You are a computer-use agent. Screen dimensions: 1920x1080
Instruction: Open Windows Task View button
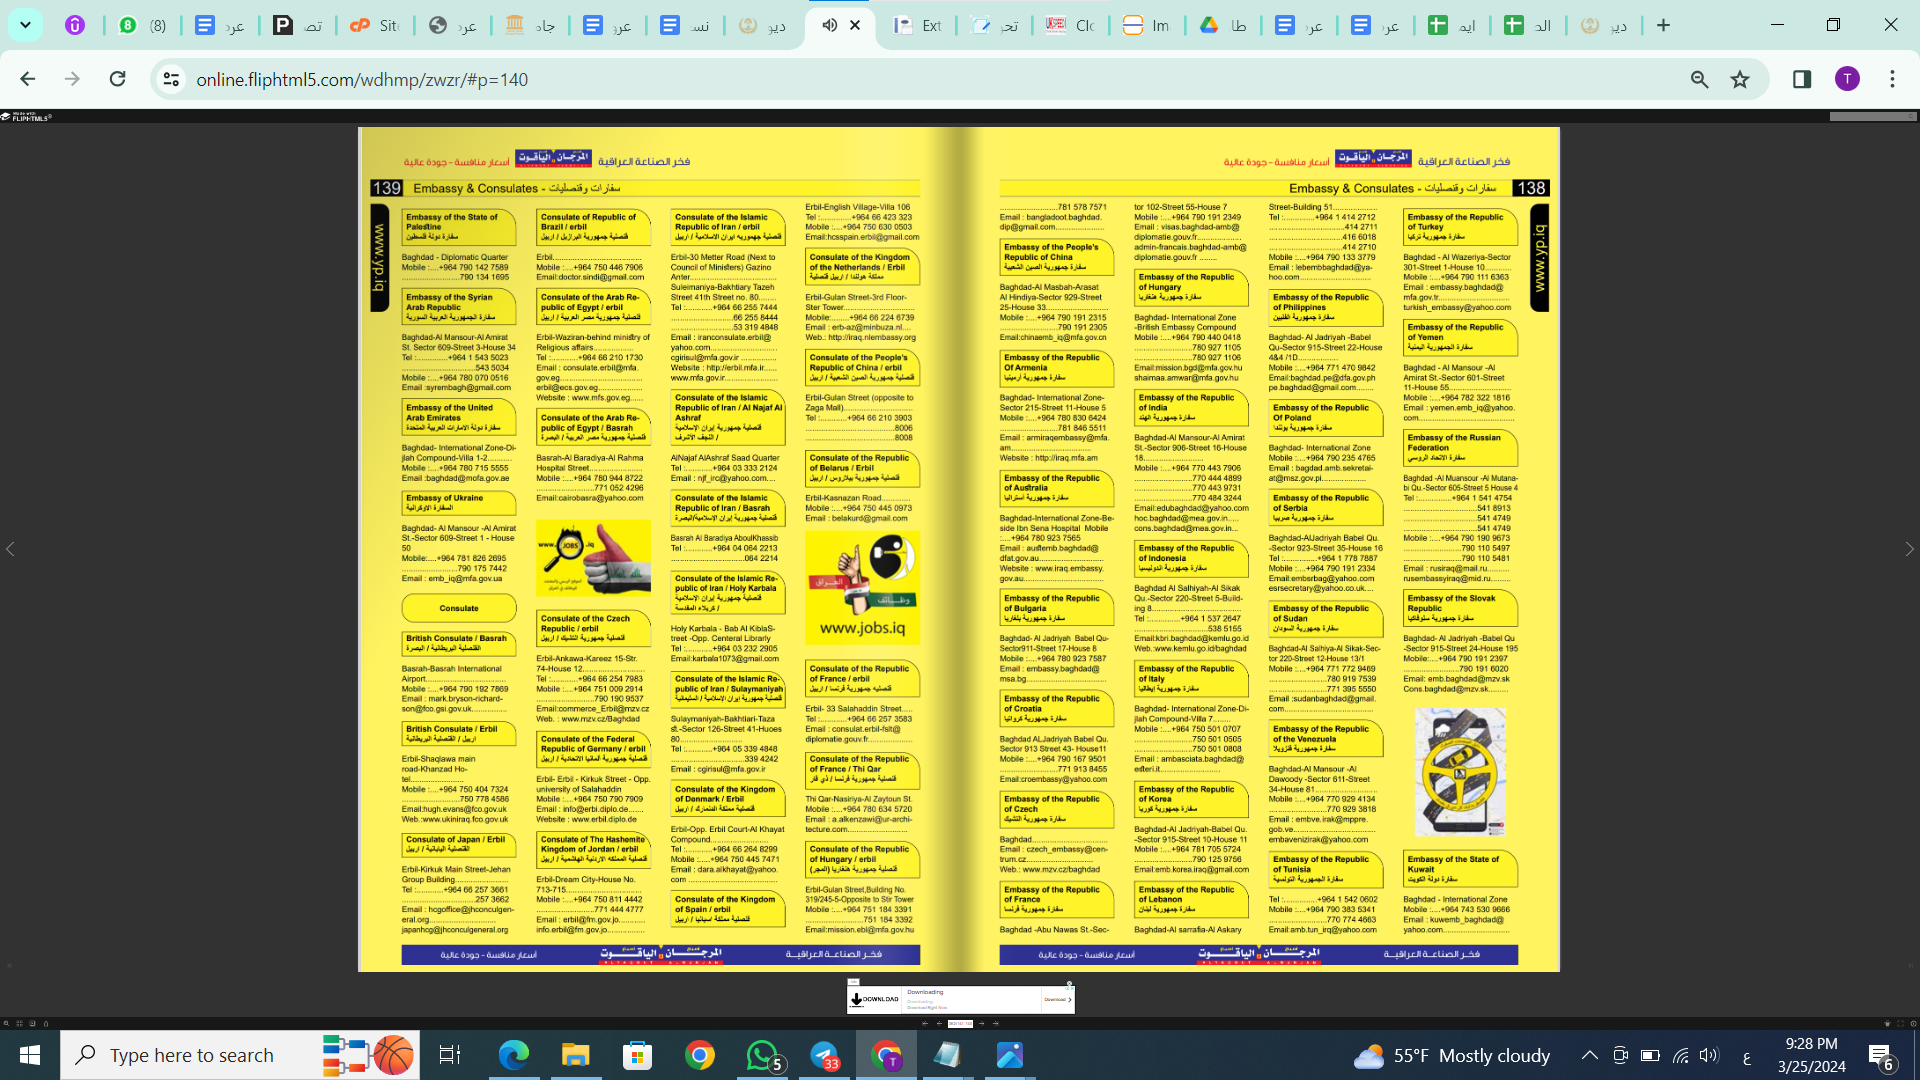[449, 1055]
